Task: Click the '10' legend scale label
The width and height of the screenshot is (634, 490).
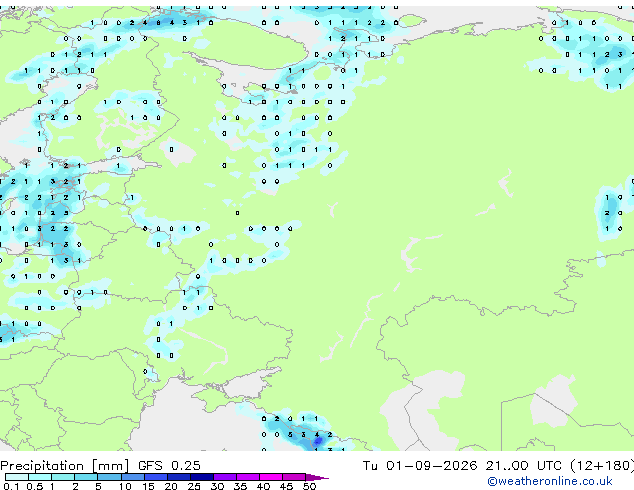Action: (125, 486)
